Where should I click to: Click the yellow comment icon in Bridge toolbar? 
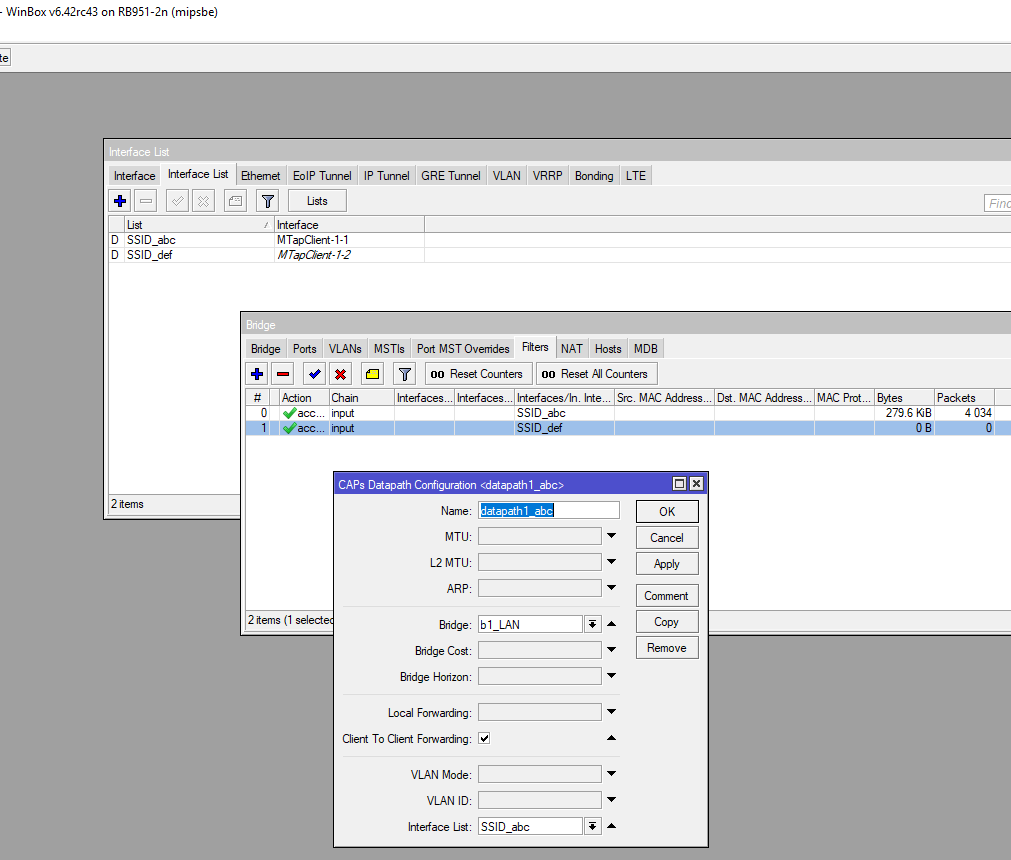(x=372, y=374)
